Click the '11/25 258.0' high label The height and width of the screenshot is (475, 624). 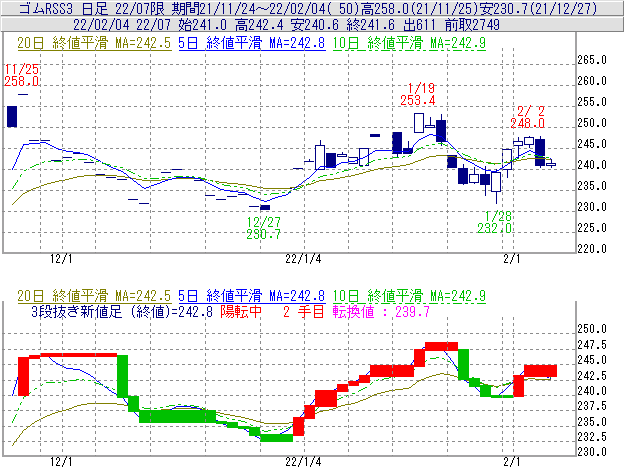[x=21, y=75]
